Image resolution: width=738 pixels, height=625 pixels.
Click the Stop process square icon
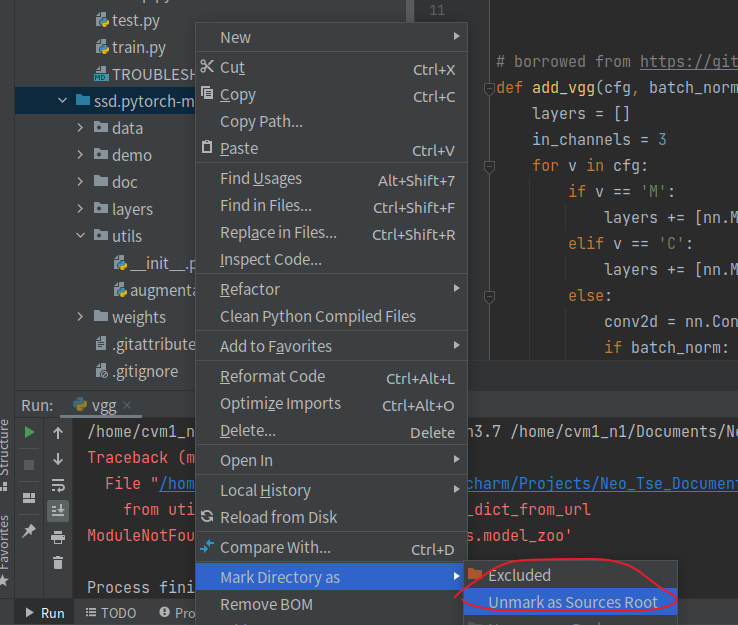tap(29, 465)
